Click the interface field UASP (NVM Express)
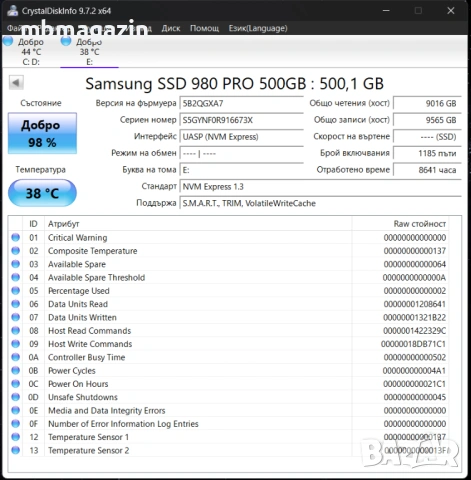 pyautogui.click(x=241, y=137)
